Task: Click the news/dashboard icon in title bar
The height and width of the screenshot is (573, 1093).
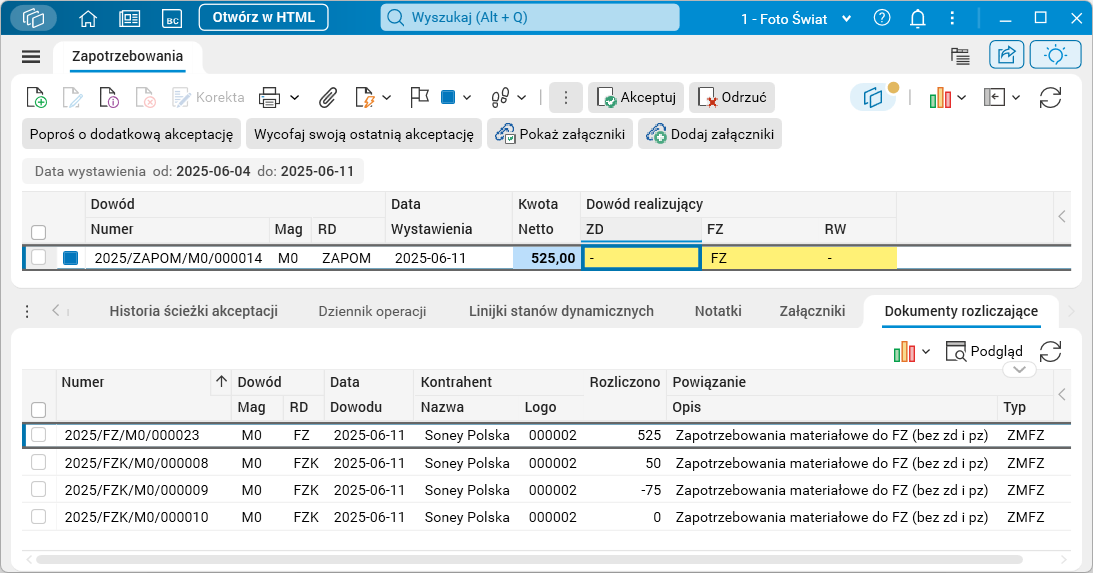Action: (x=130, y=18)
